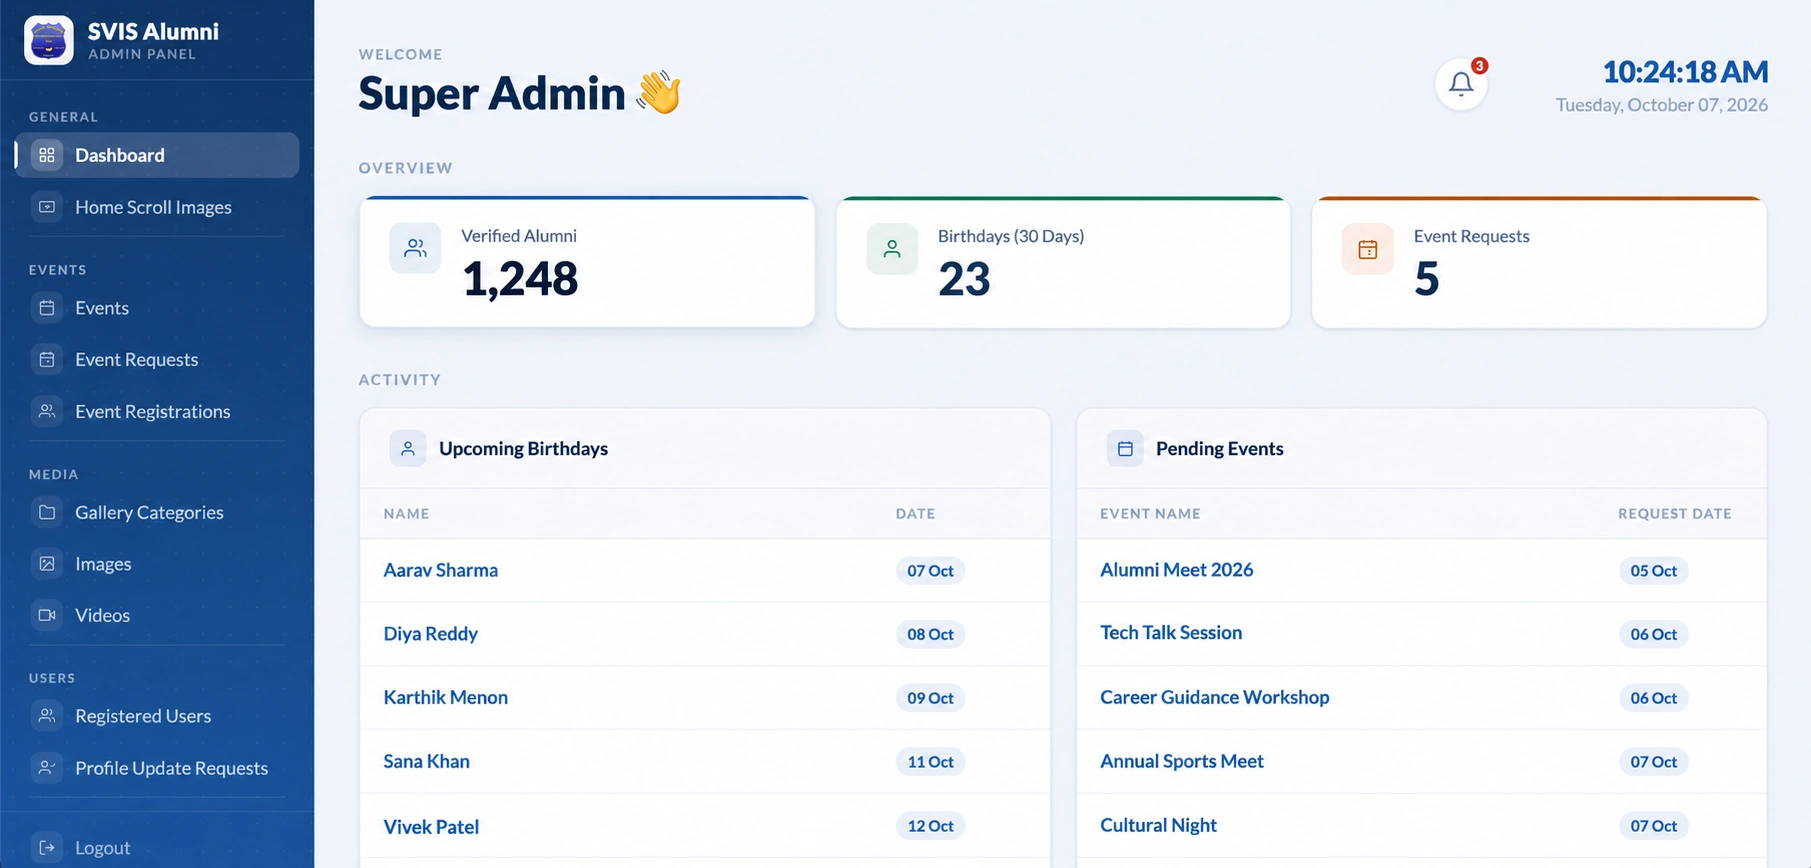The image size is (1811, 868).
Task: Click the SVIS Alumni shield logo
Action: (x=49, y=41)
